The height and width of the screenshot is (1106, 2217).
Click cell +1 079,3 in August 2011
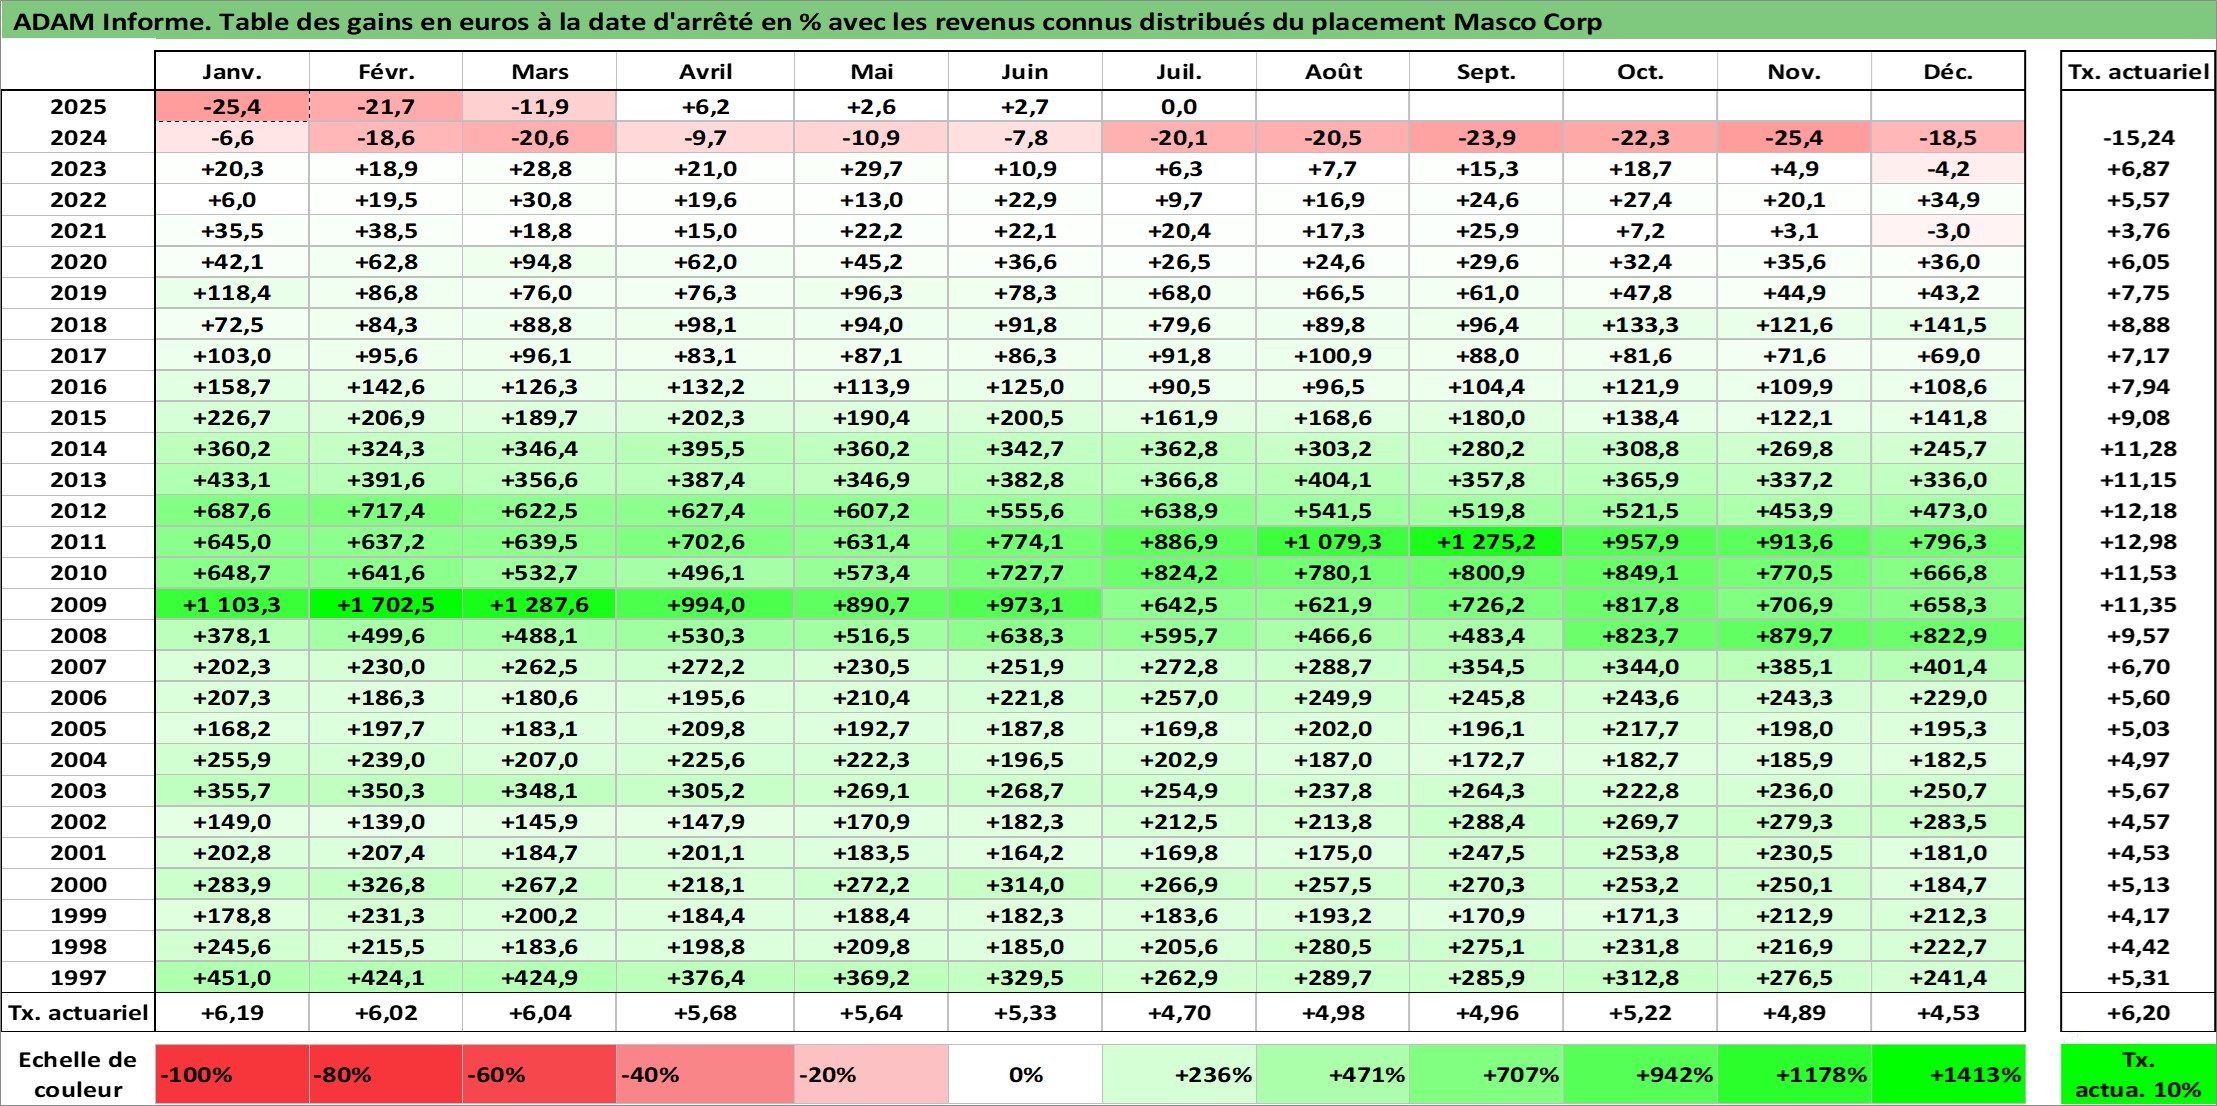pyautogui.click(x=1333, y=542)
